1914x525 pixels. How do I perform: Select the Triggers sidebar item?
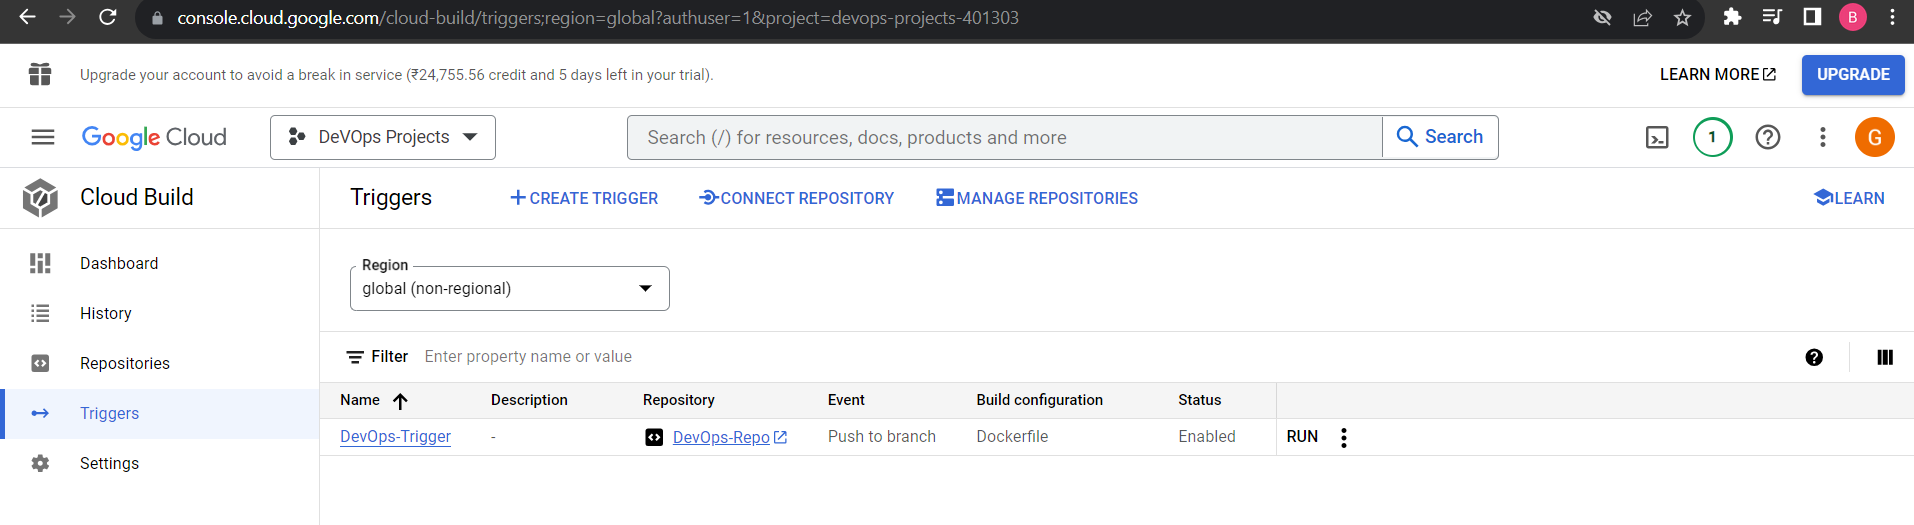160,413
